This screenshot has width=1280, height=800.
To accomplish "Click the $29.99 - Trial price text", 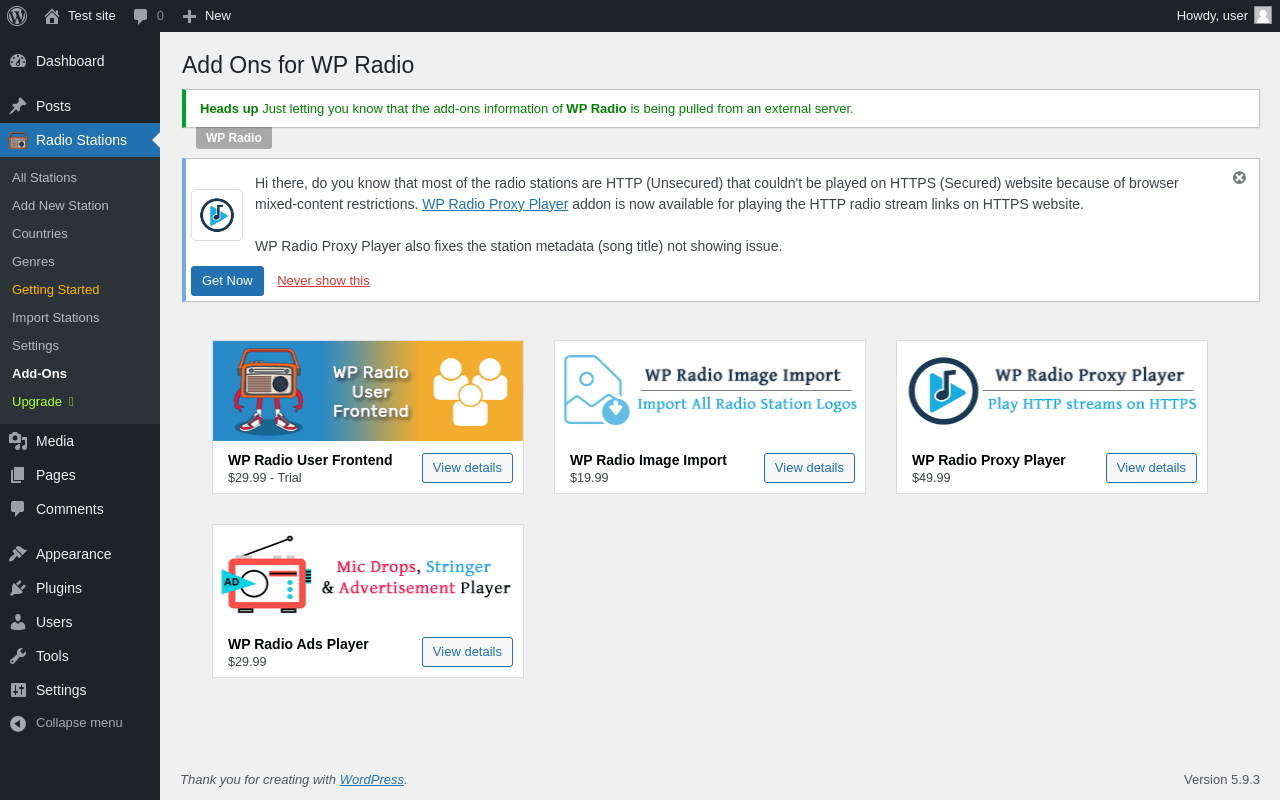I will pos(265,478).
